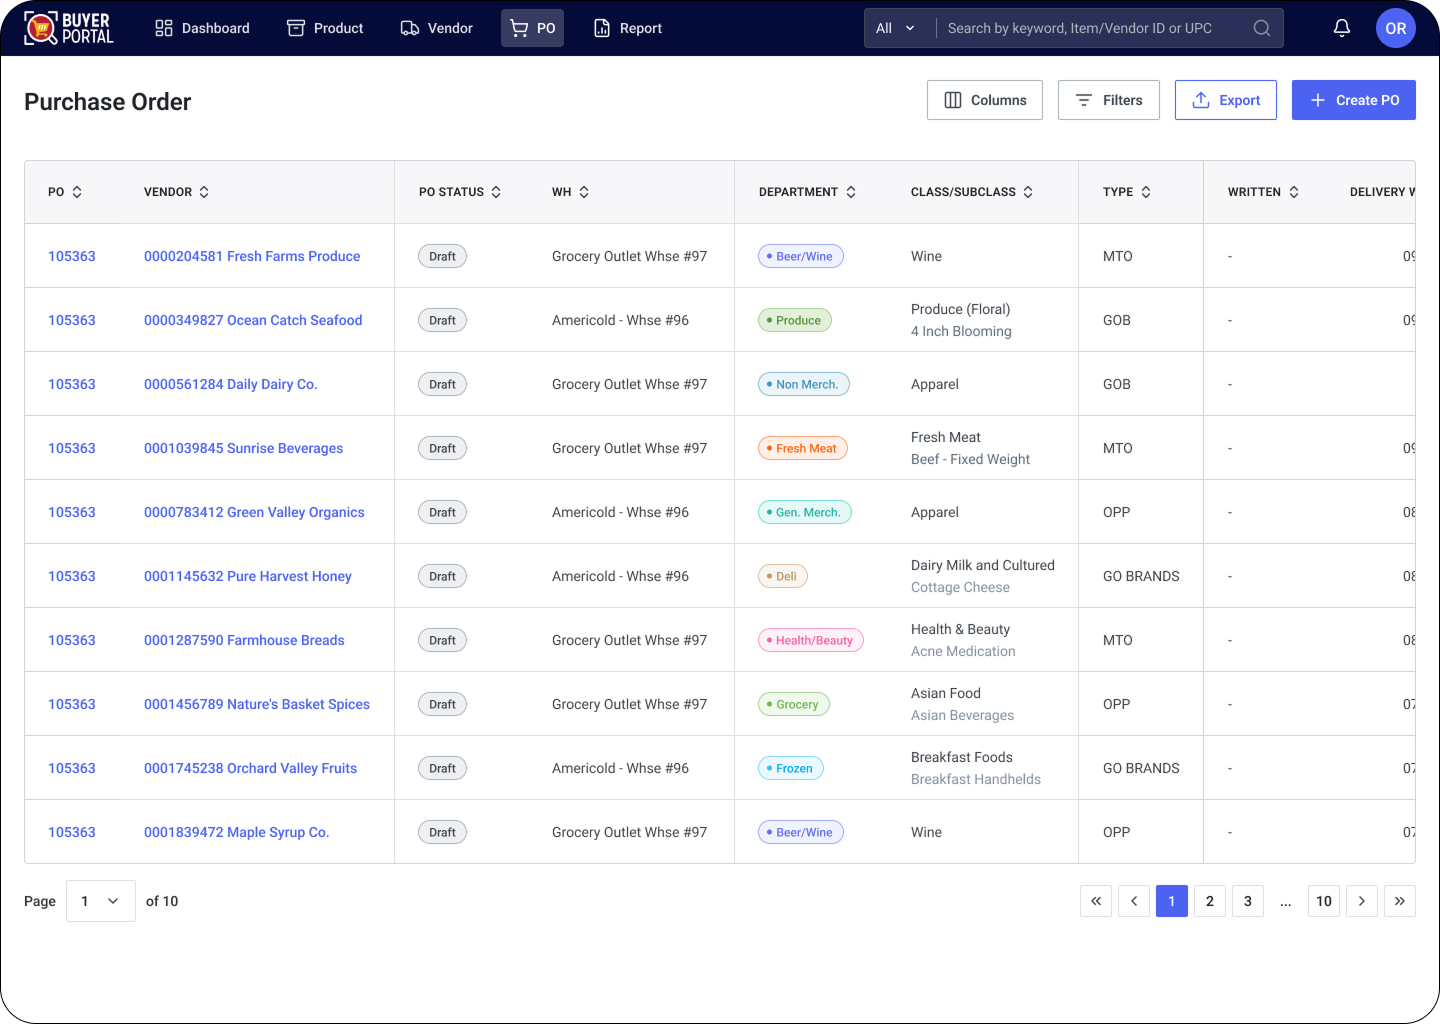Click the Export button
Screen dimensions: 1440x1024
[1225, 100]
